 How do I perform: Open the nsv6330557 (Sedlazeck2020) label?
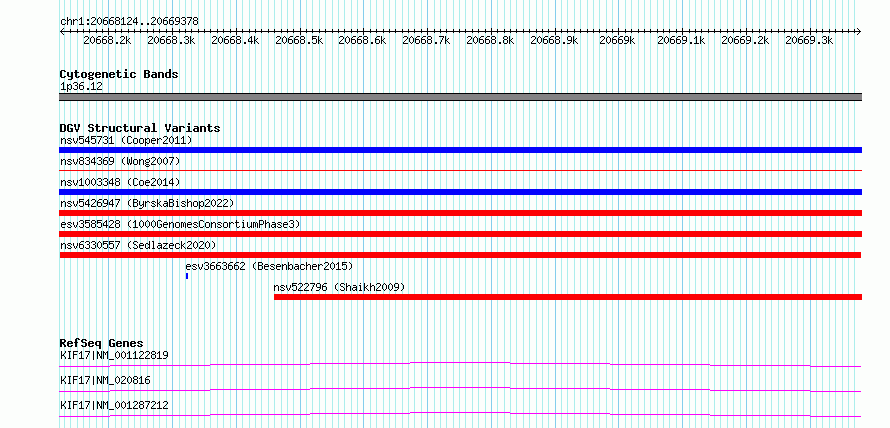(x=138, y=245)
